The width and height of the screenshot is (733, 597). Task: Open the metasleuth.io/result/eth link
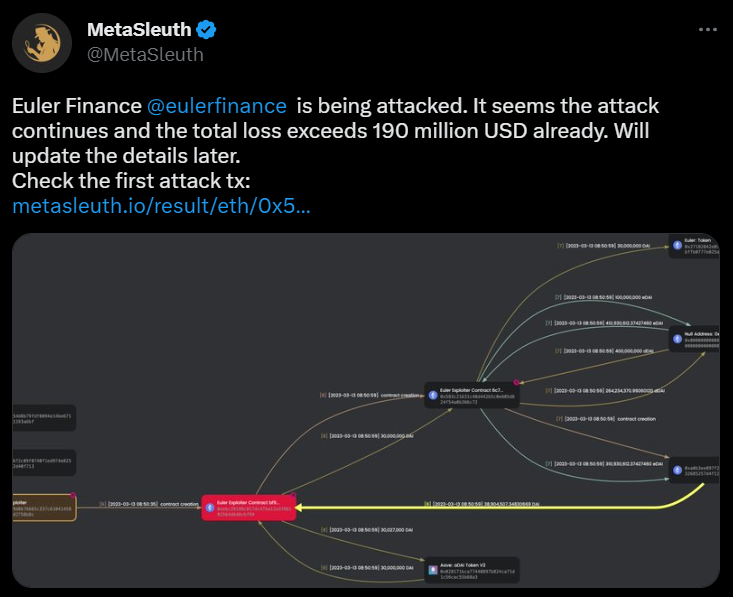pos(161,206)
